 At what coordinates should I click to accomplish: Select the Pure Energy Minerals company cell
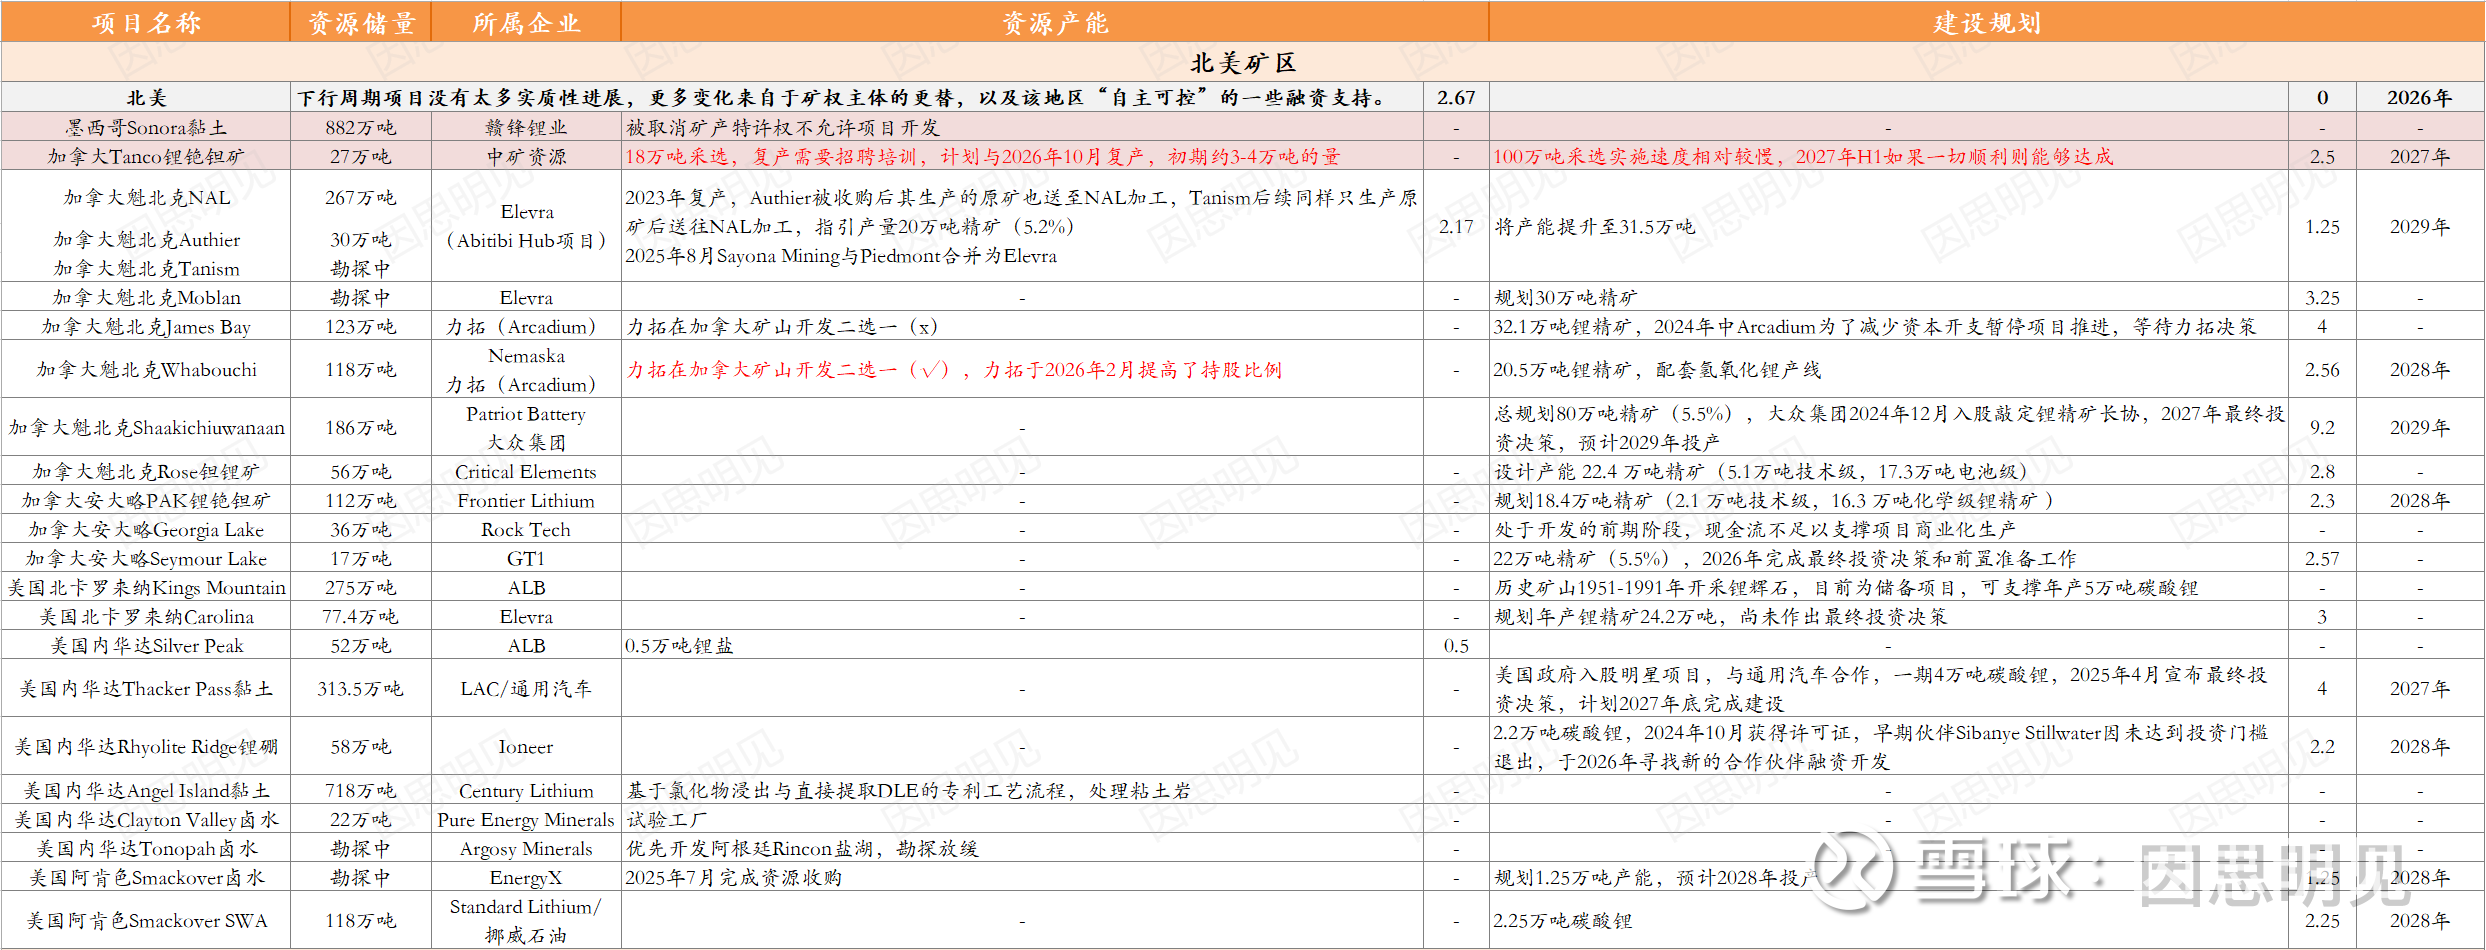click(526, 819)
